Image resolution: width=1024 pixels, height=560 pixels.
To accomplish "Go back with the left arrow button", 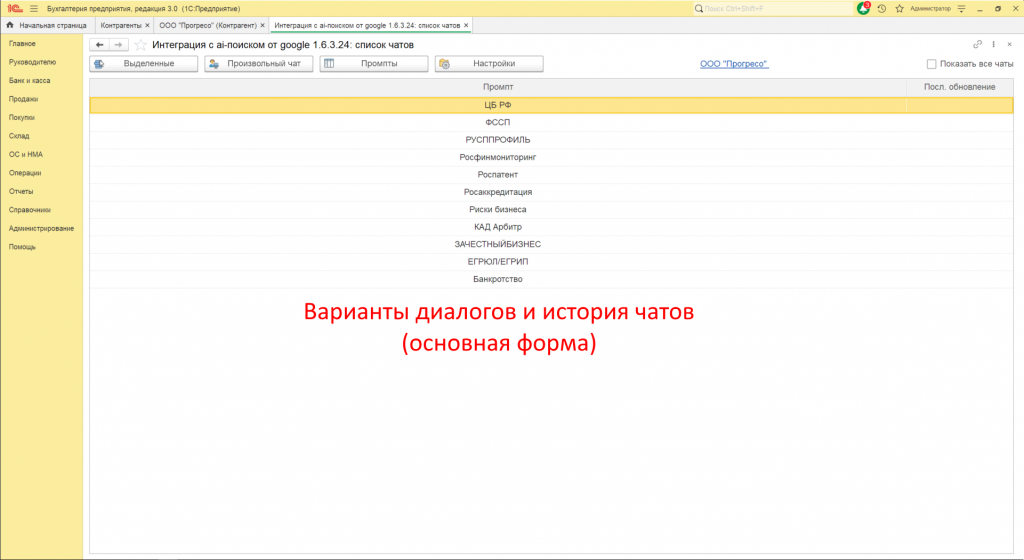I will (99, 44).
